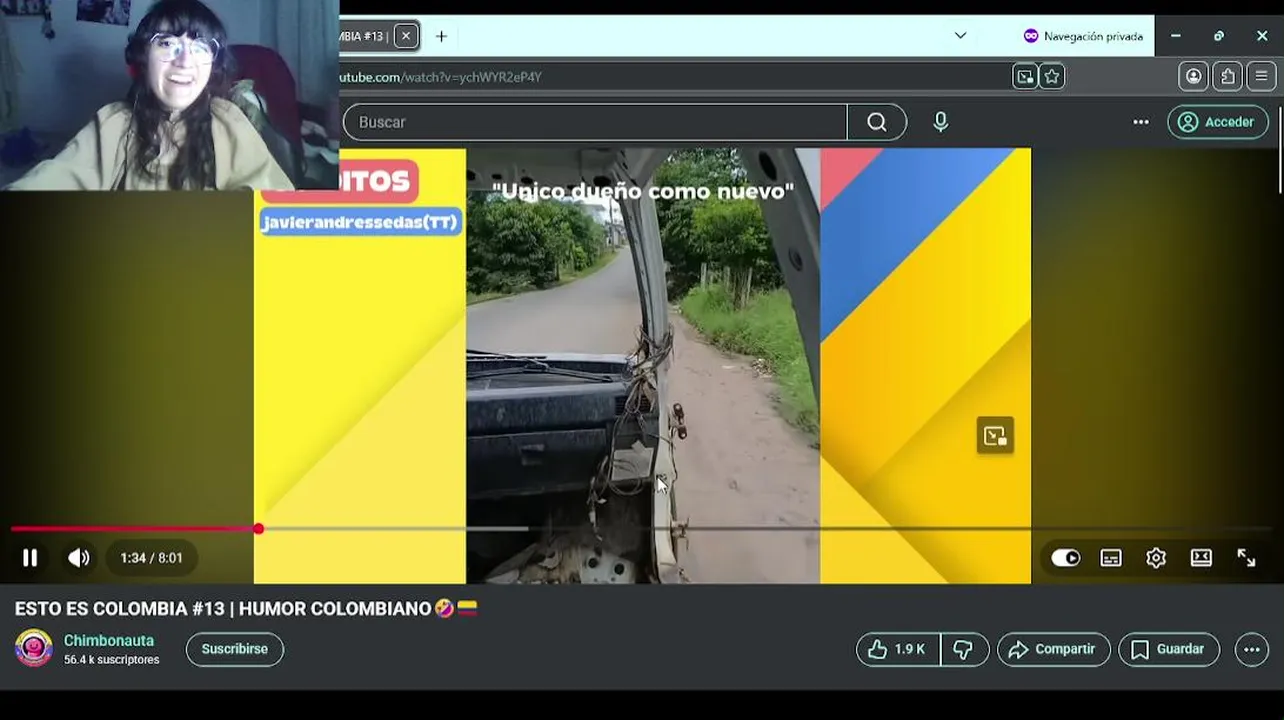1284x720 pixels.
Task: Enter fullscreen mode
Action: click(x=1246, y=558)
